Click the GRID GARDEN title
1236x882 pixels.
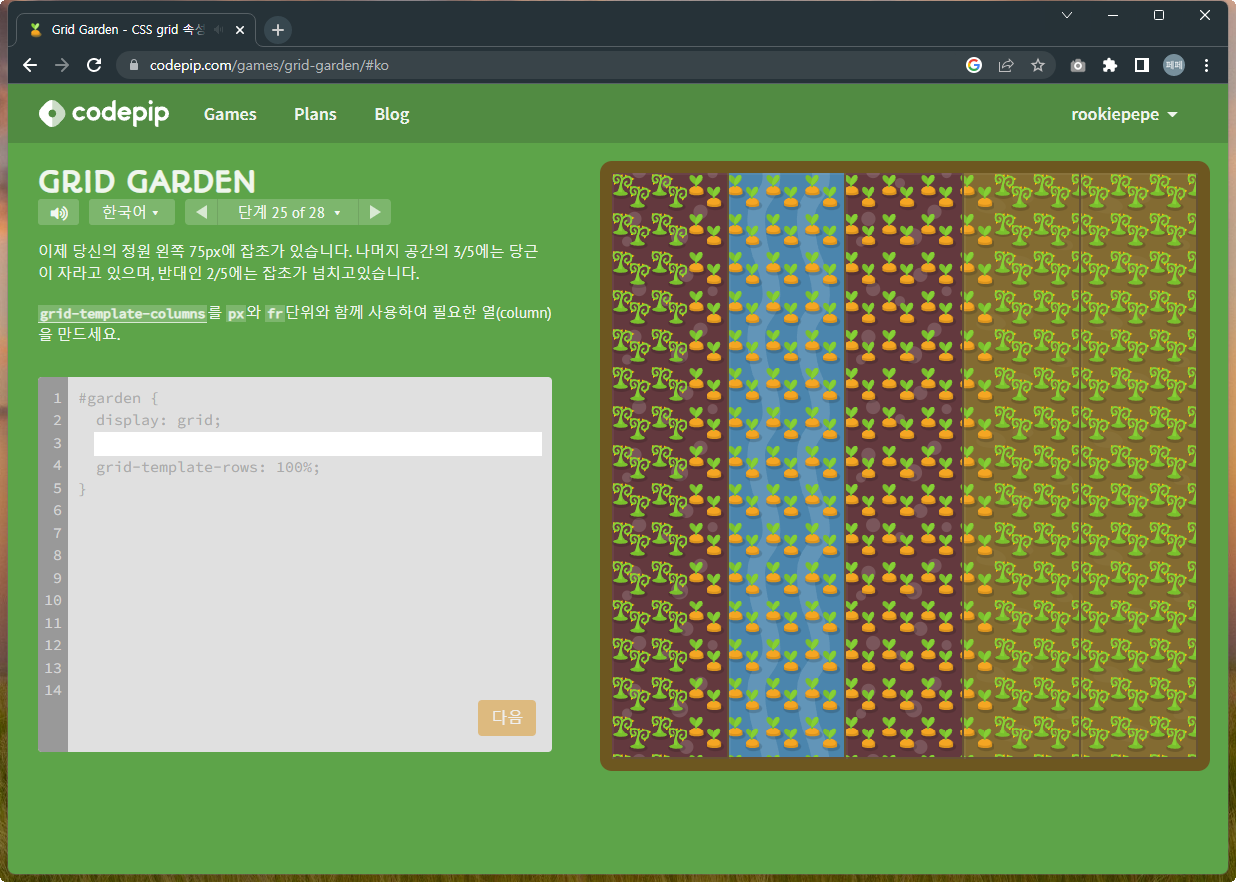pos(147,181)
